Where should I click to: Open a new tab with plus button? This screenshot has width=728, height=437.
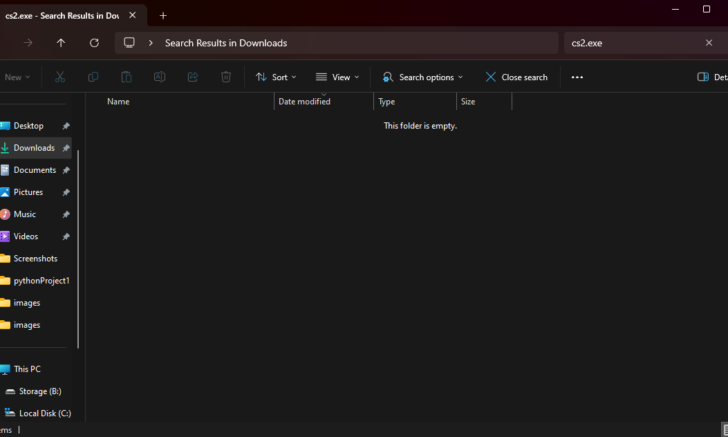pyautogui.click(x=163, y=15)
